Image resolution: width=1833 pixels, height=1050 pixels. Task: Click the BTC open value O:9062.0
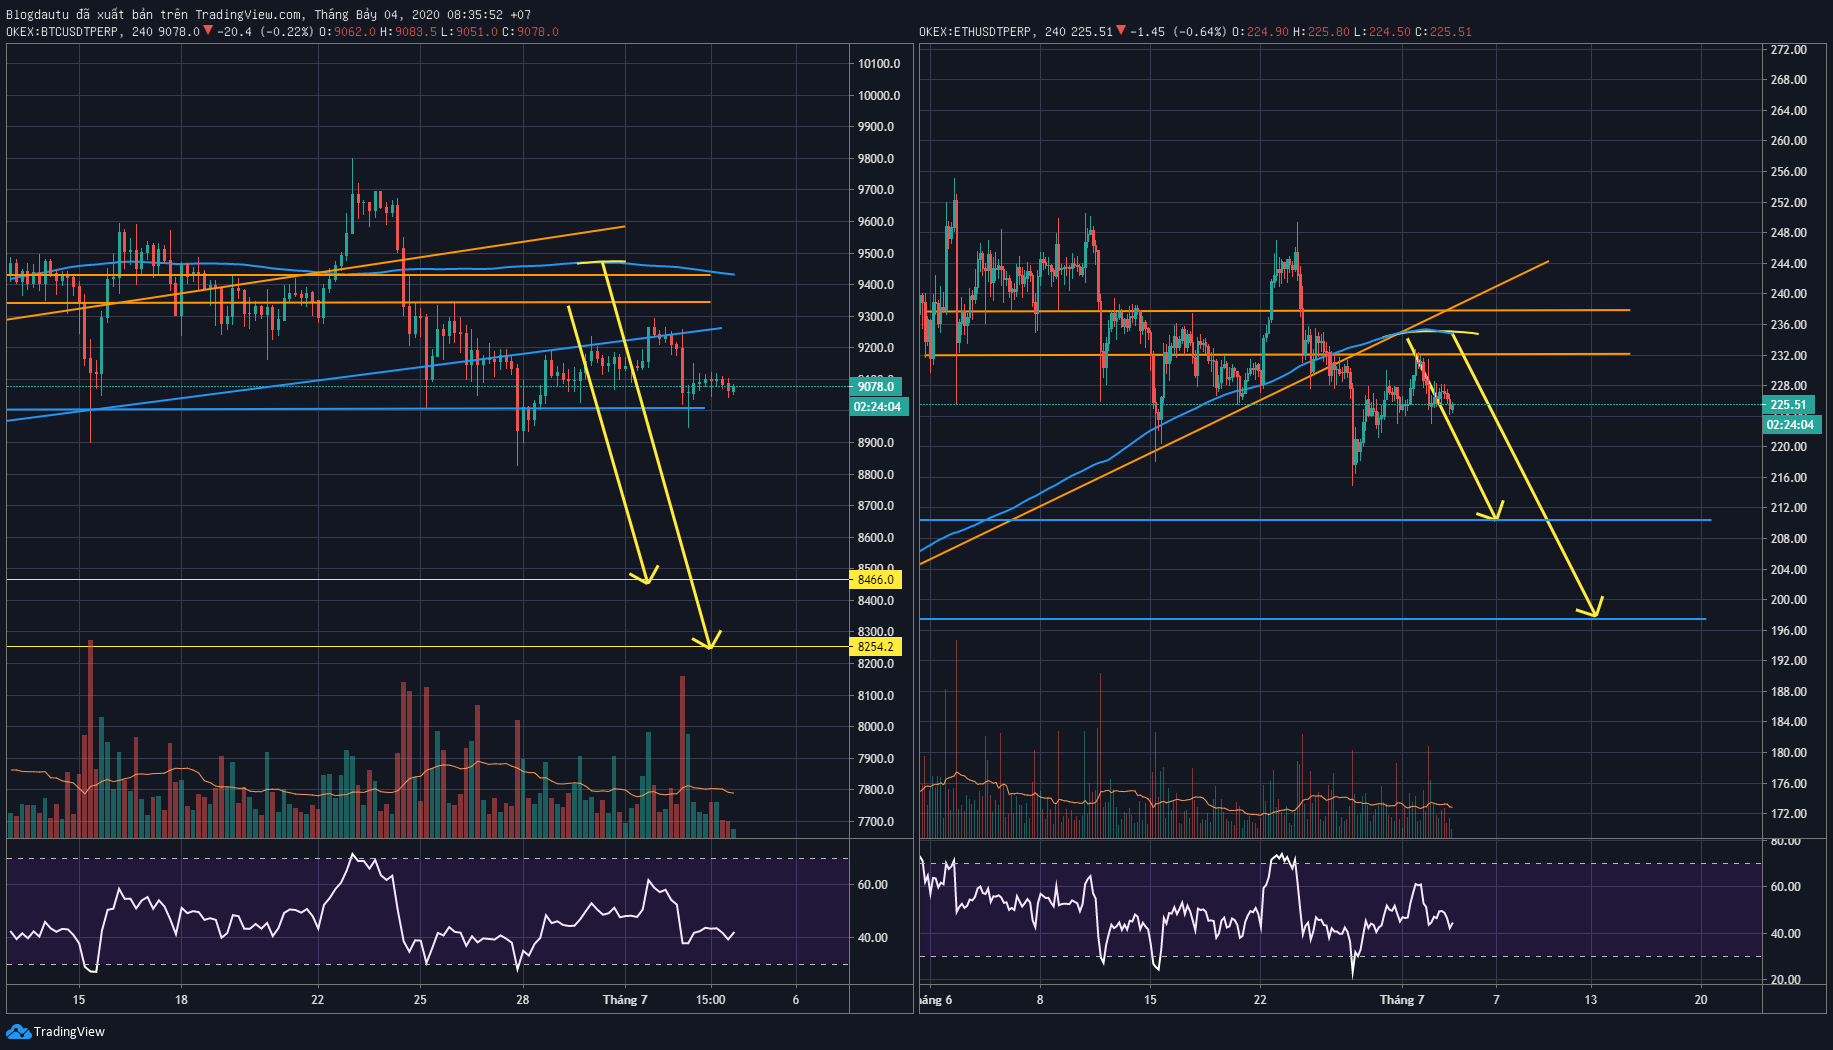[x=347, y=32]
